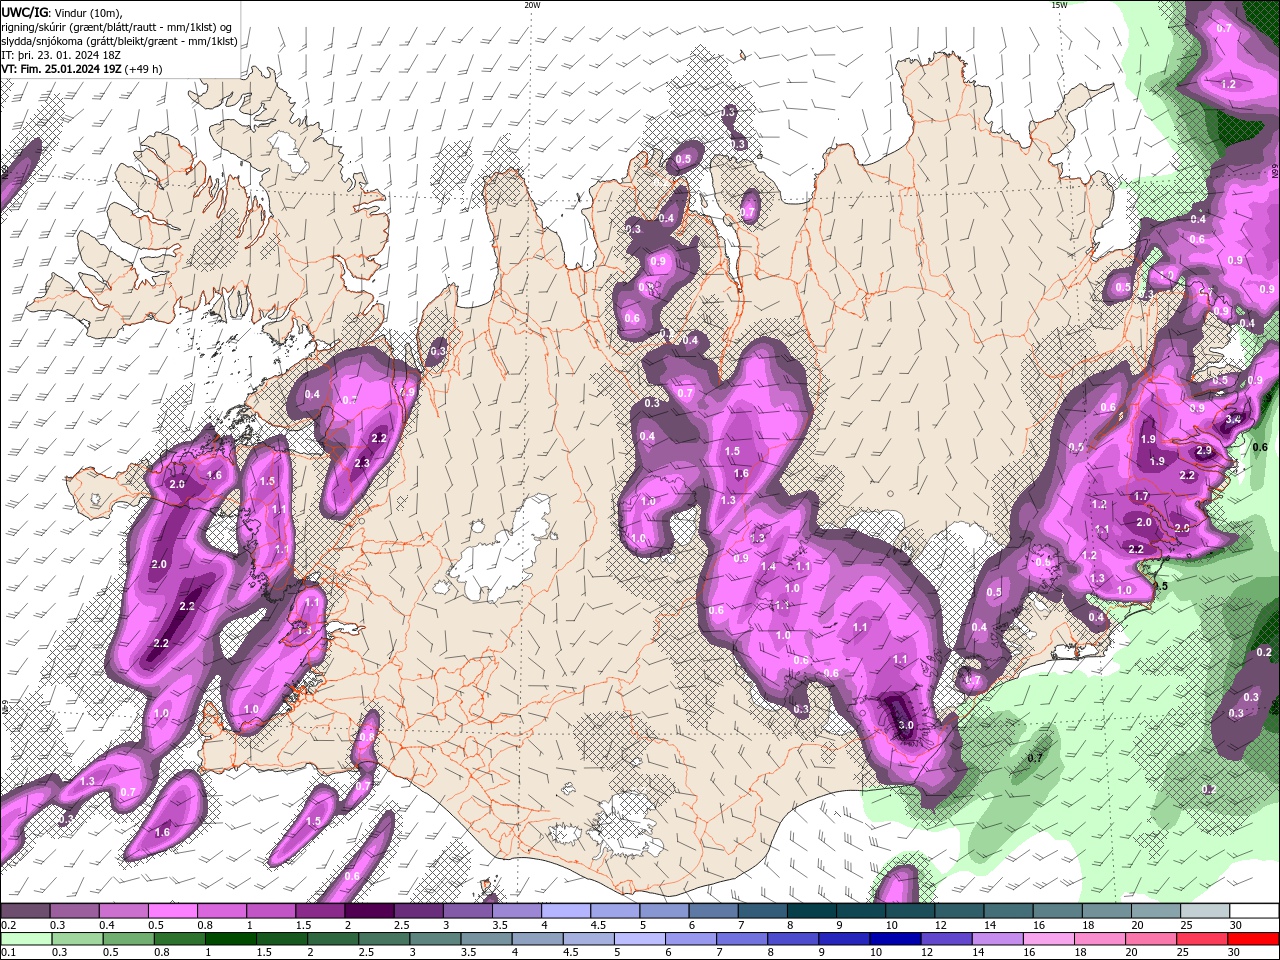Click the '20W' longitude label on map
This screenshot has width=1280, height=960.
pyautogui.click(x=532, y=5)
